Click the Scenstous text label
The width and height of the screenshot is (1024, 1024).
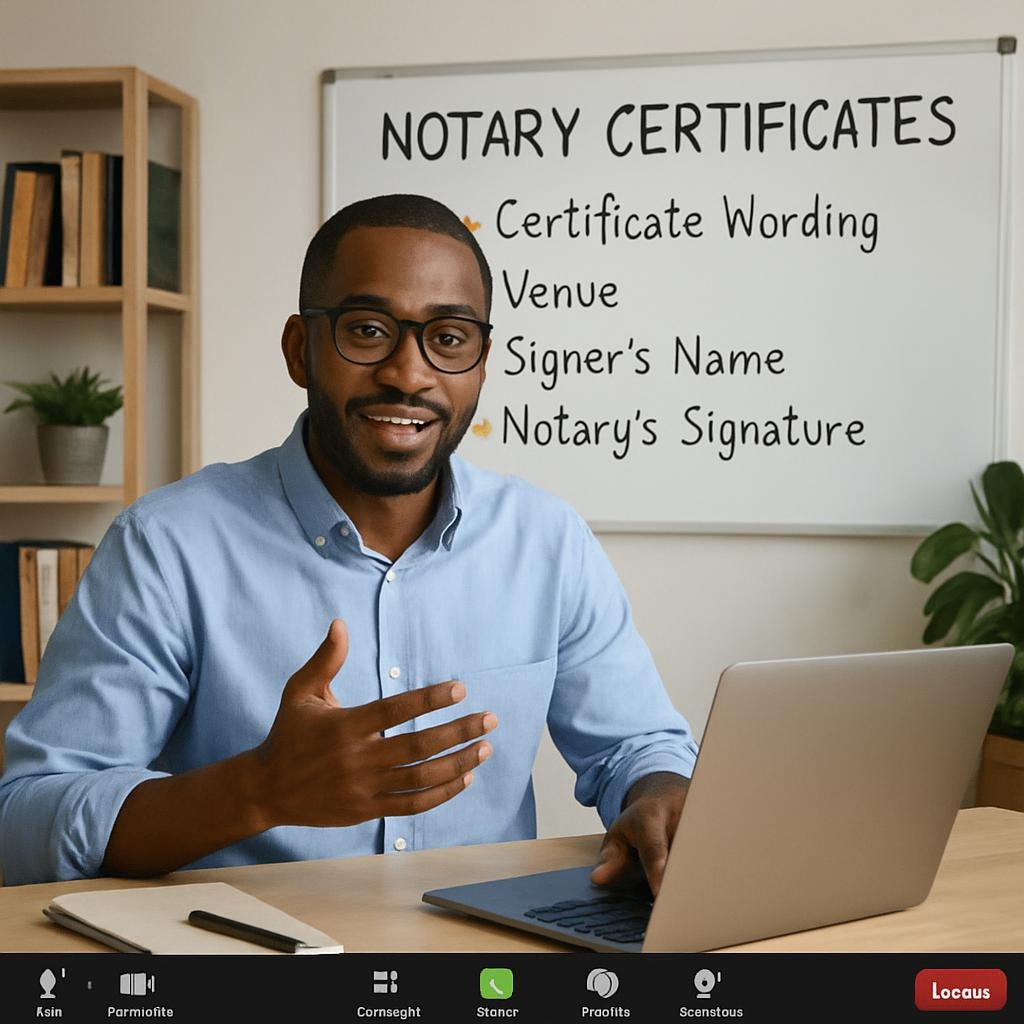[711, 1012]
